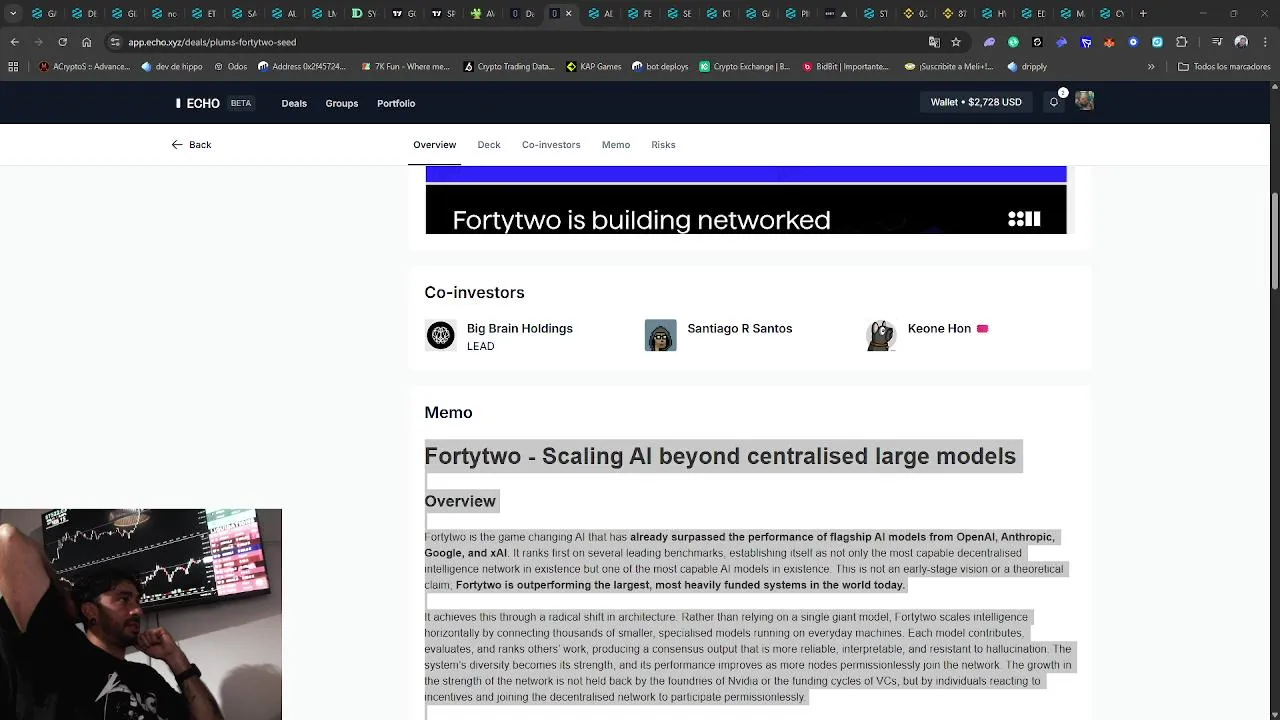1280x720 pixels.
Task: Open the bot deploys bookmark
Action: click(x=660, y=67)
